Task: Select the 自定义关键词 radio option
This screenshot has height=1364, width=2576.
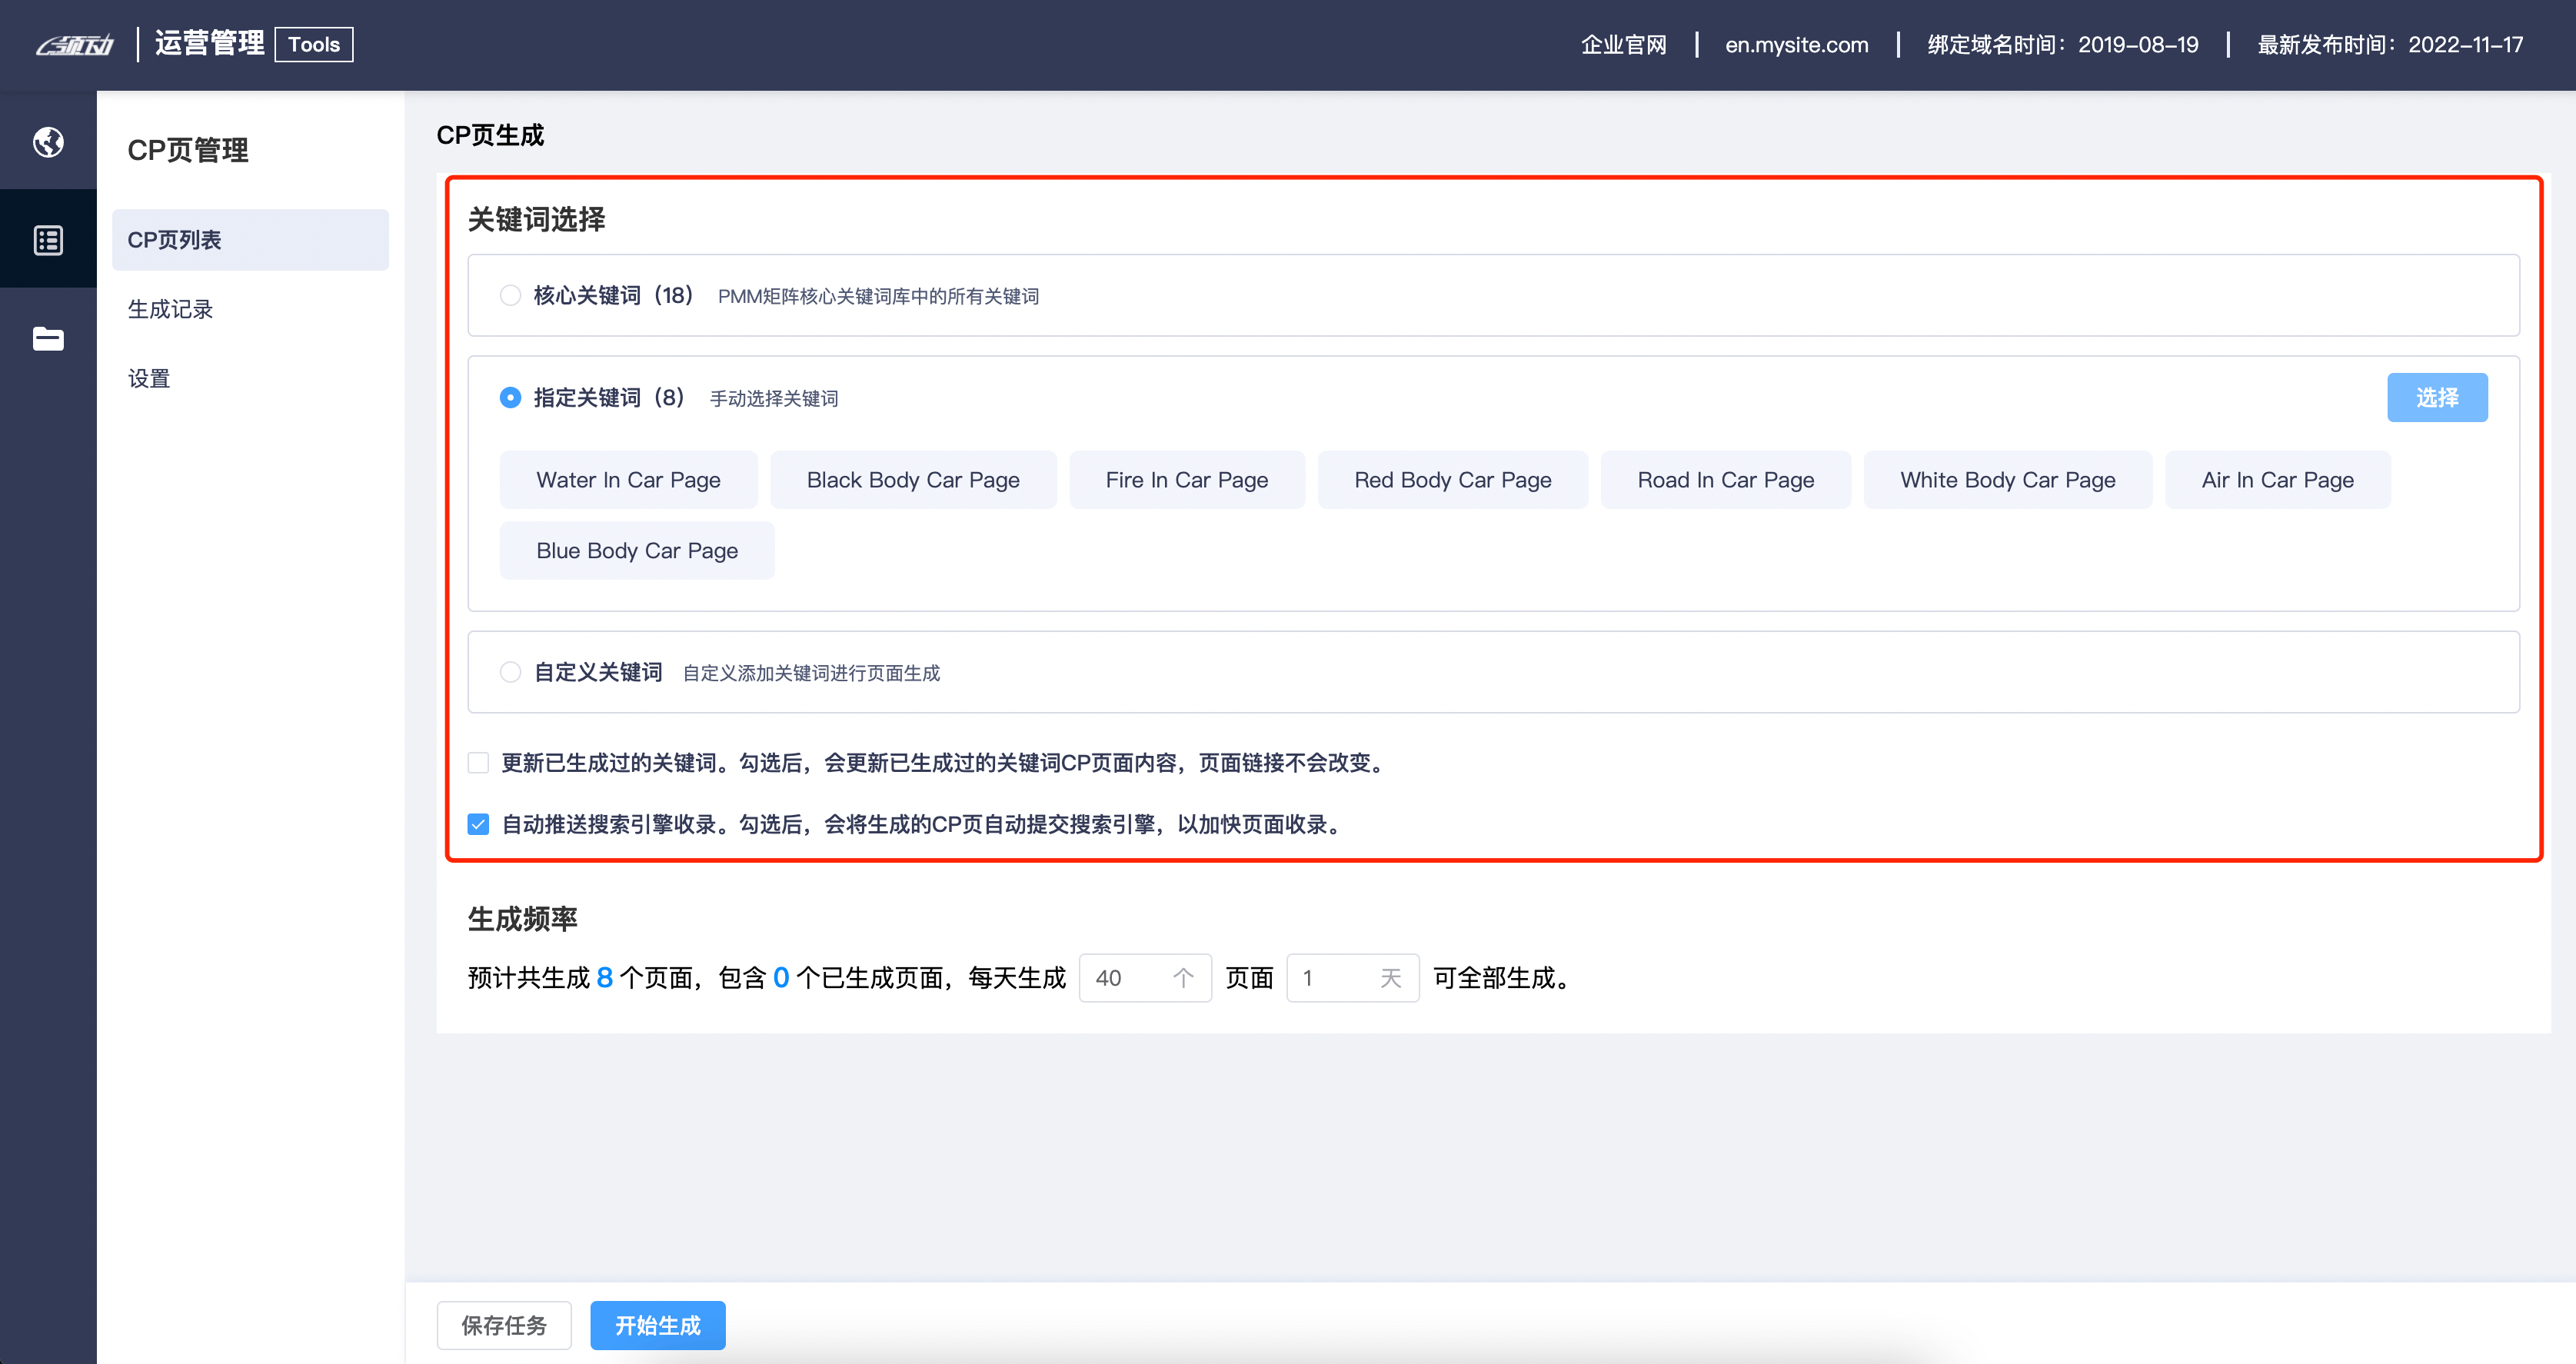Action: pyautogui.click(x=510, y=672)
